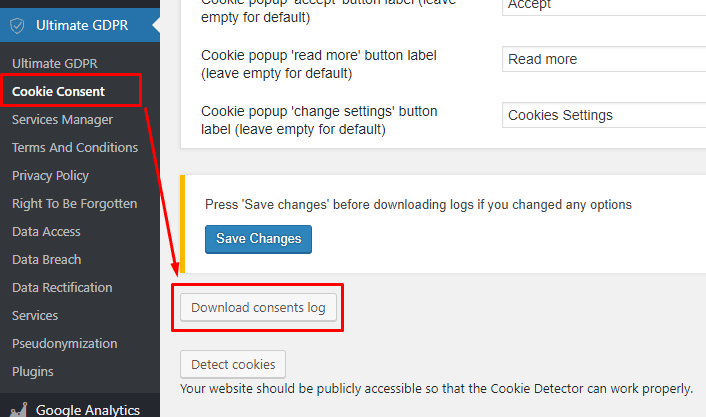Open the Privacy Policy settings page
706x417 pixels.
(50, 175)
